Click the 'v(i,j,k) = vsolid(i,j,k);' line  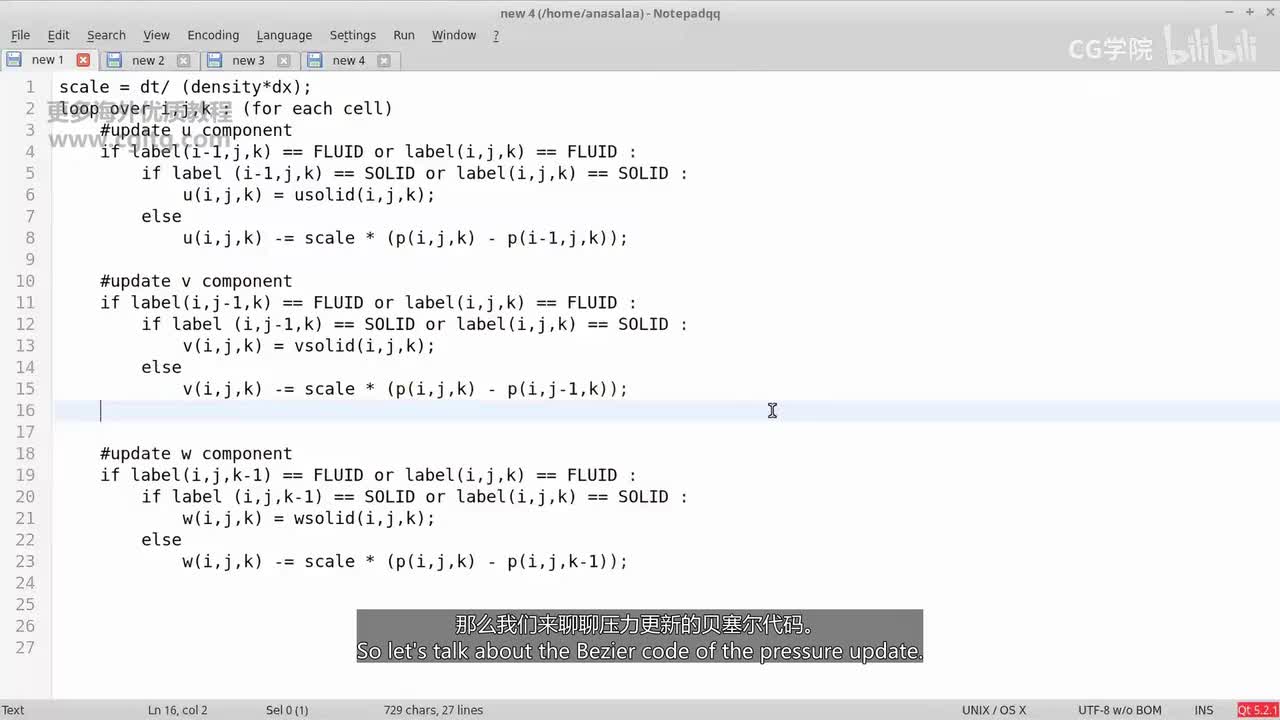tap(309, 346)
